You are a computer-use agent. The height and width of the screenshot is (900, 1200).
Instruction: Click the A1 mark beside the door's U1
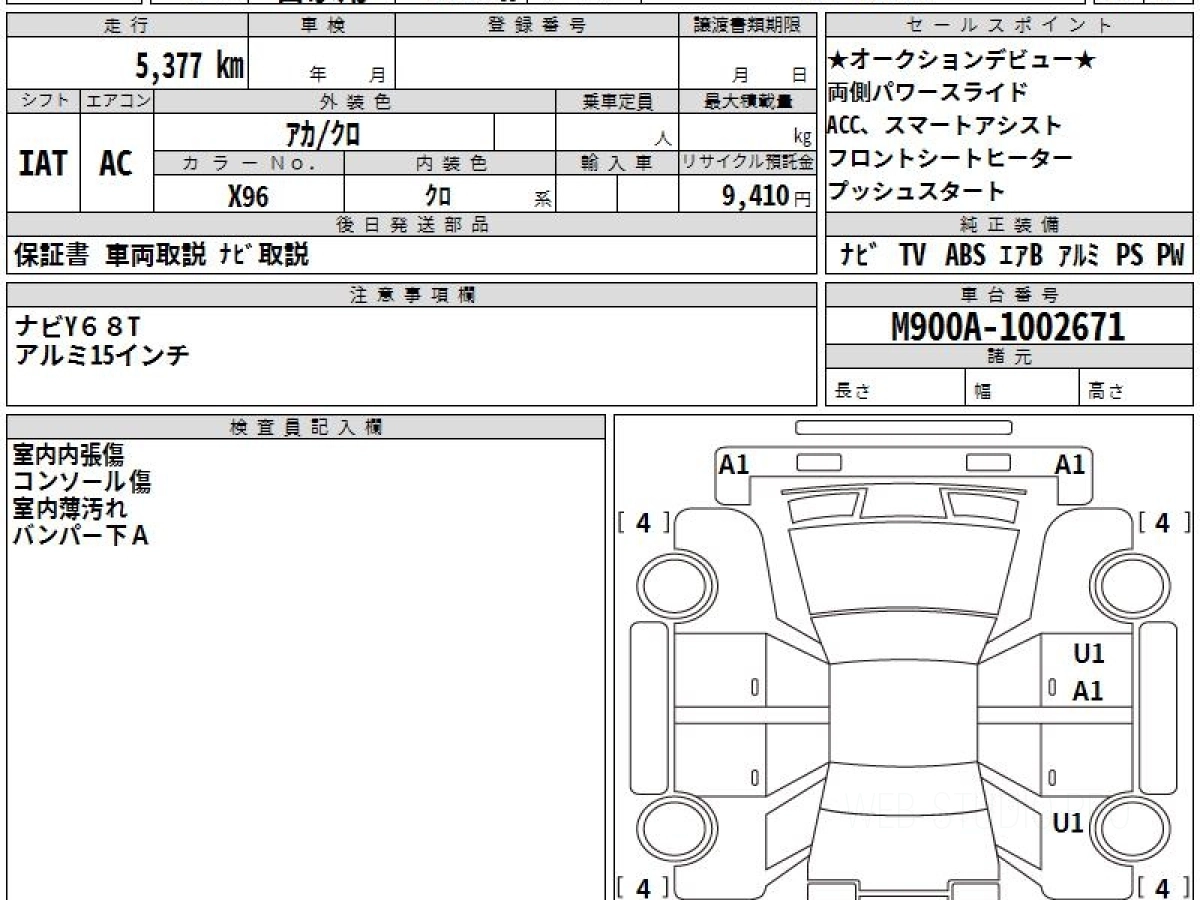(x=1088, y=691)
